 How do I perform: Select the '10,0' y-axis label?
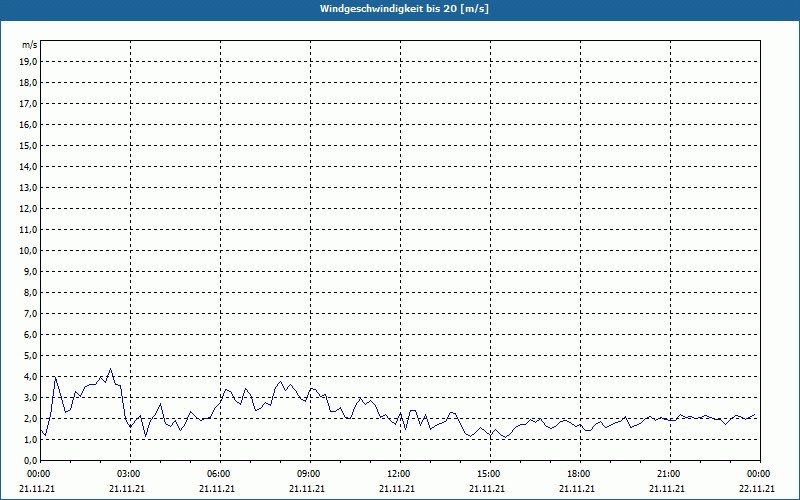(x=28, y=251)
